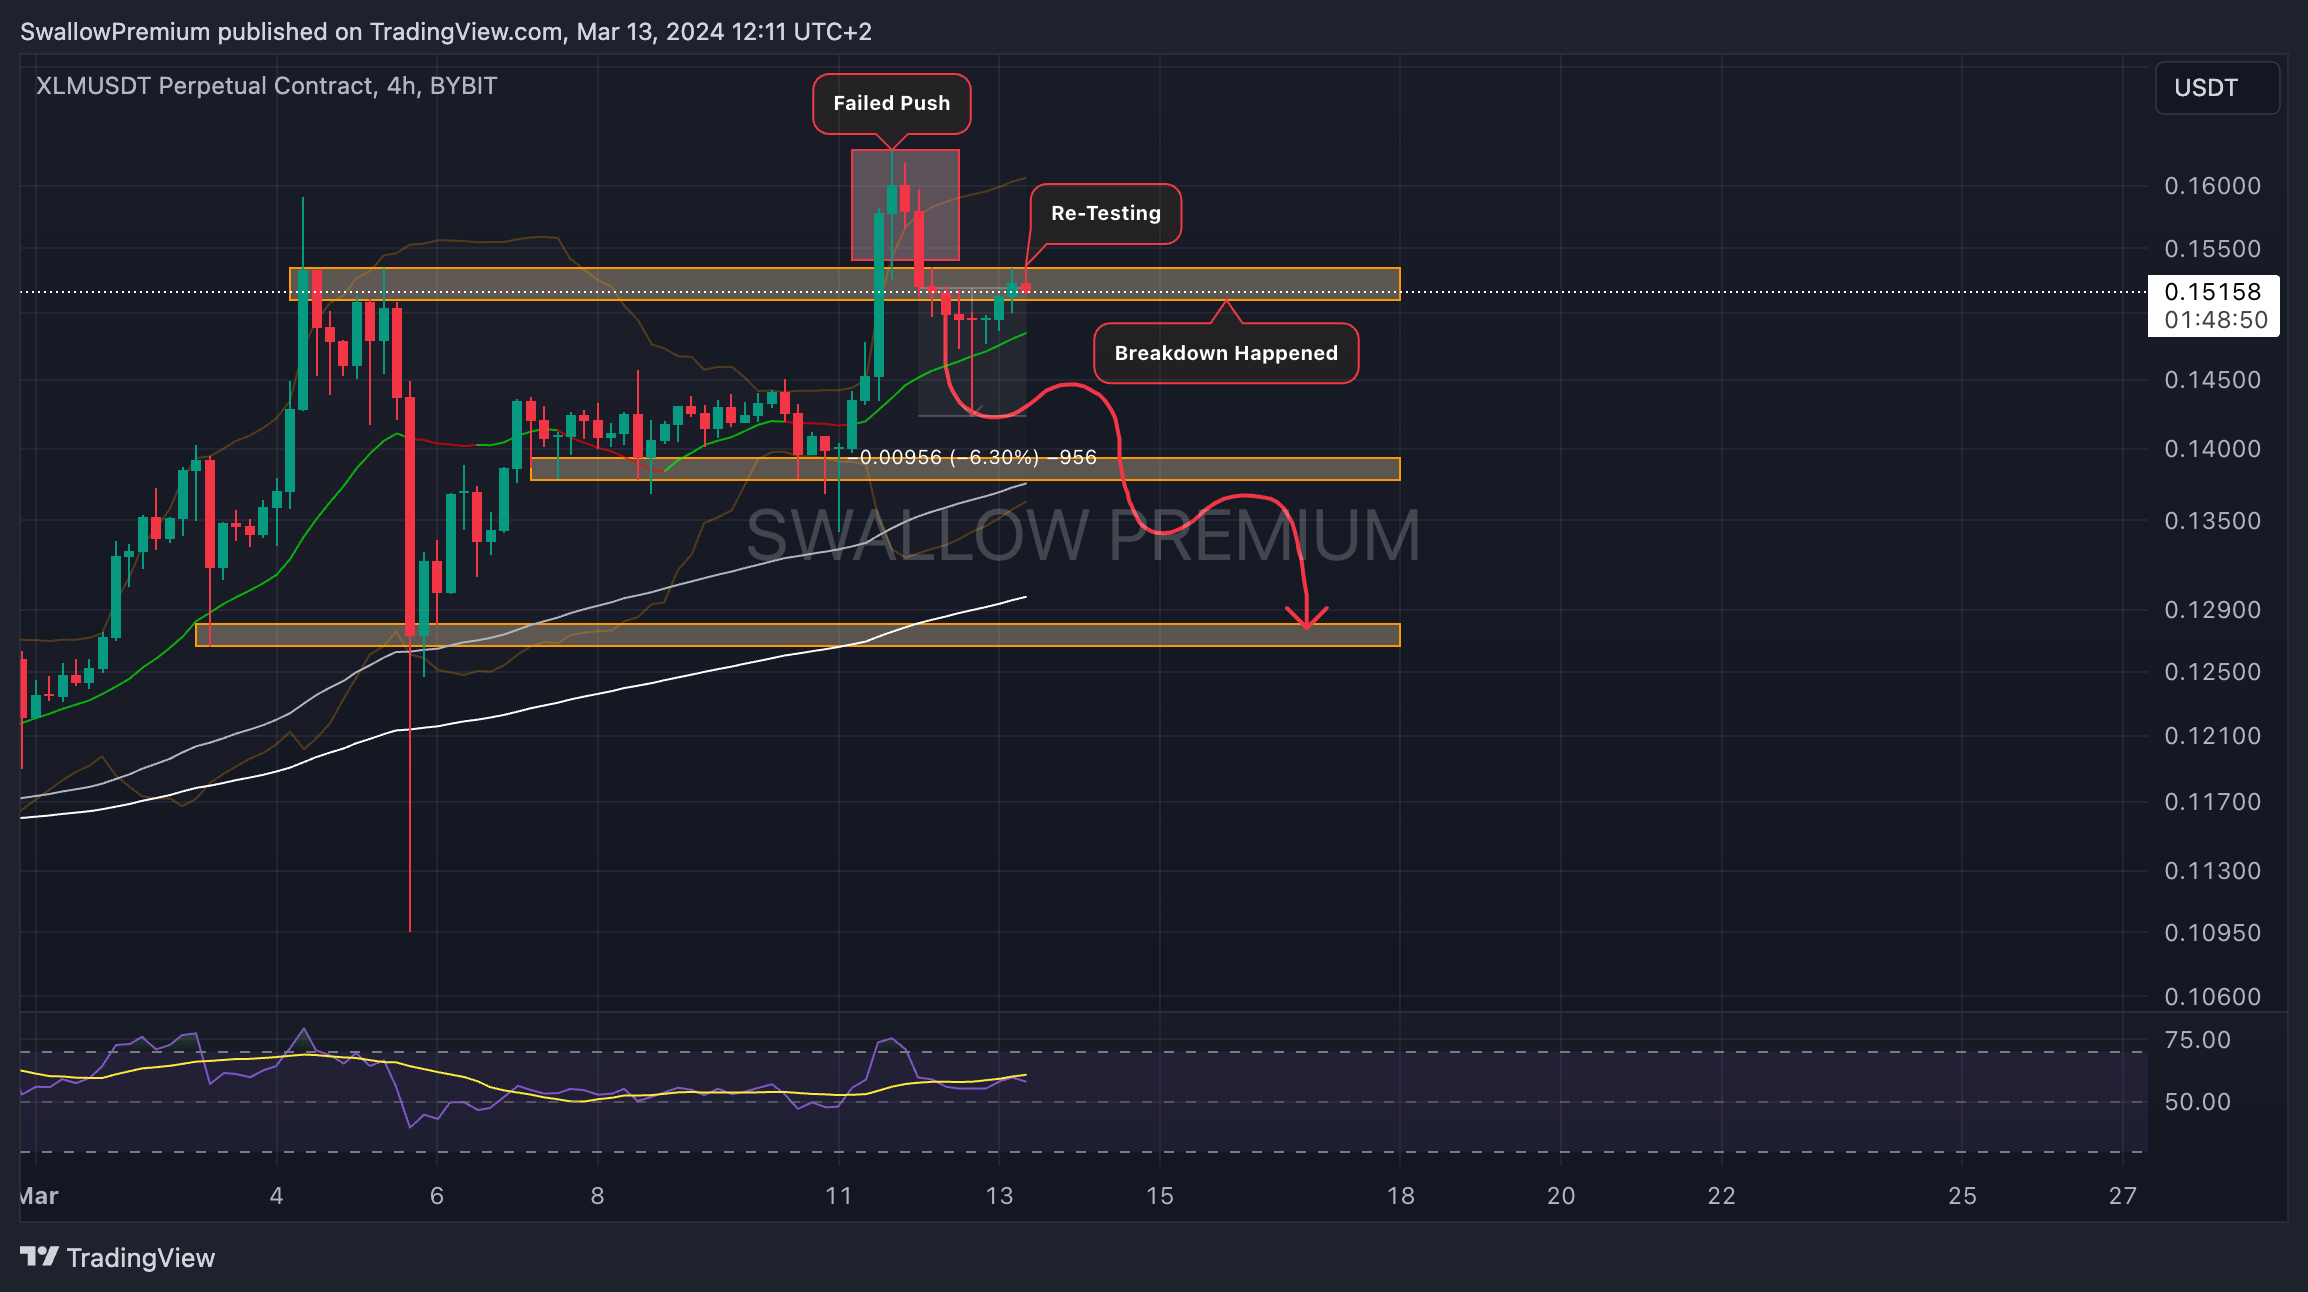This screenshot has width=2308, height=1292.
Task: Click the TradingView logo
Action: pos(118,1258)
